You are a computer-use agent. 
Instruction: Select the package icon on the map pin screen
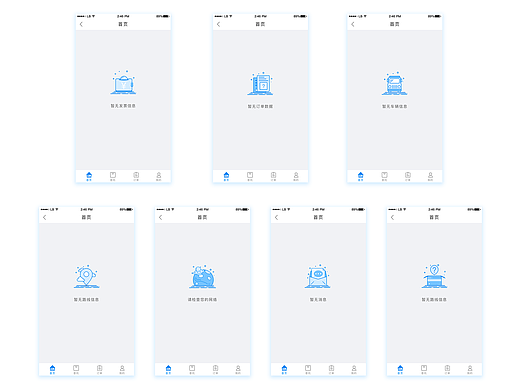click(x=76, y=369)
